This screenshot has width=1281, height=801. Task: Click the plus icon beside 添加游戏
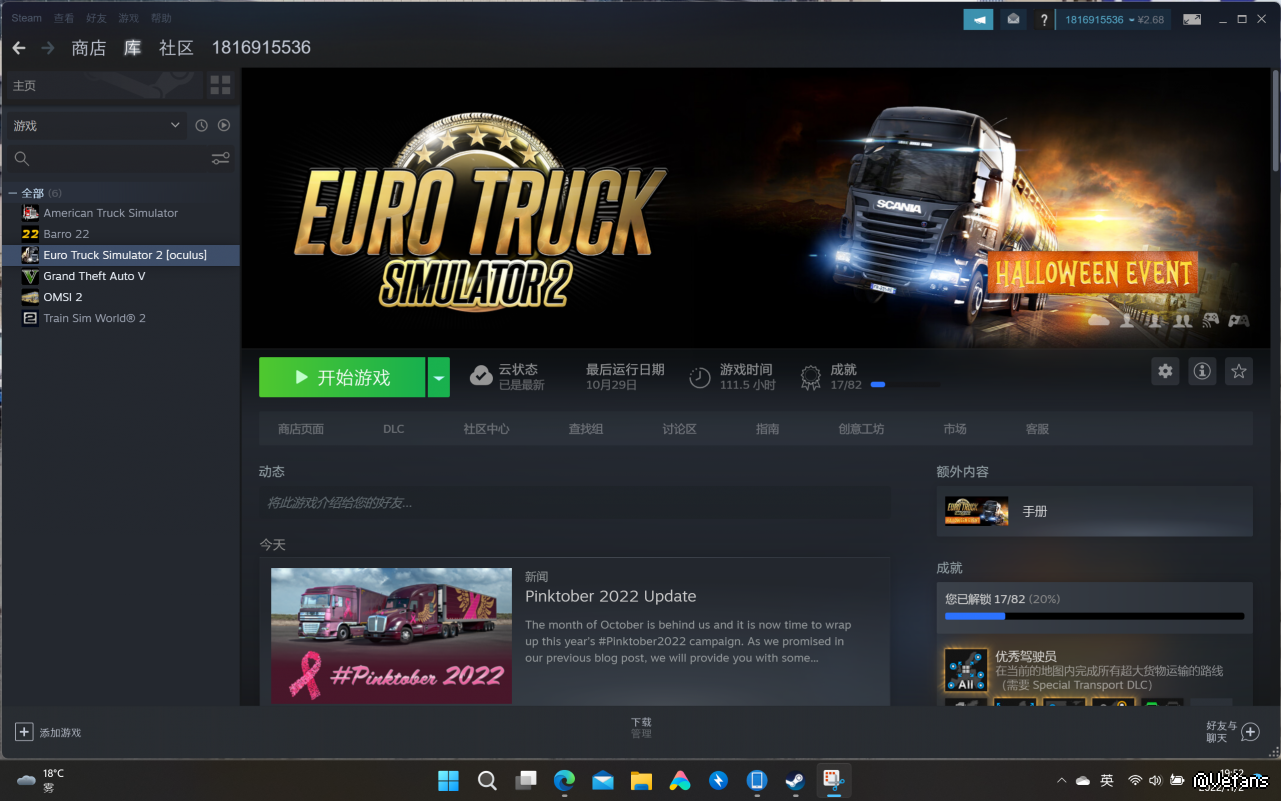pyautogui.click(x=24, y=732)
